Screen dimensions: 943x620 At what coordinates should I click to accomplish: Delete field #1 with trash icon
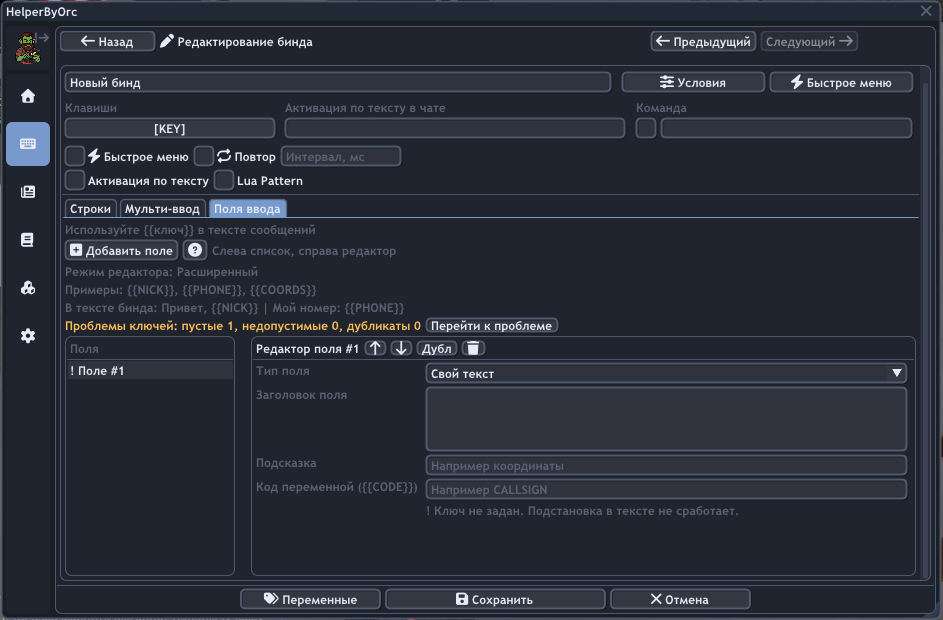[474, 348]
